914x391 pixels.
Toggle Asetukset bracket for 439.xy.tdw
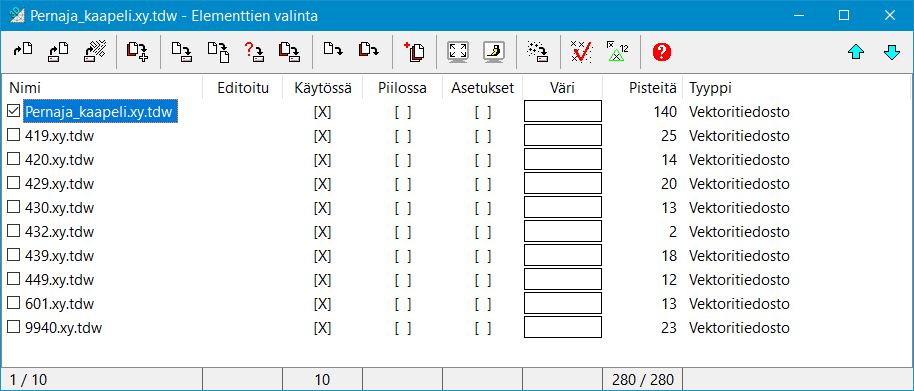point(483,256)
